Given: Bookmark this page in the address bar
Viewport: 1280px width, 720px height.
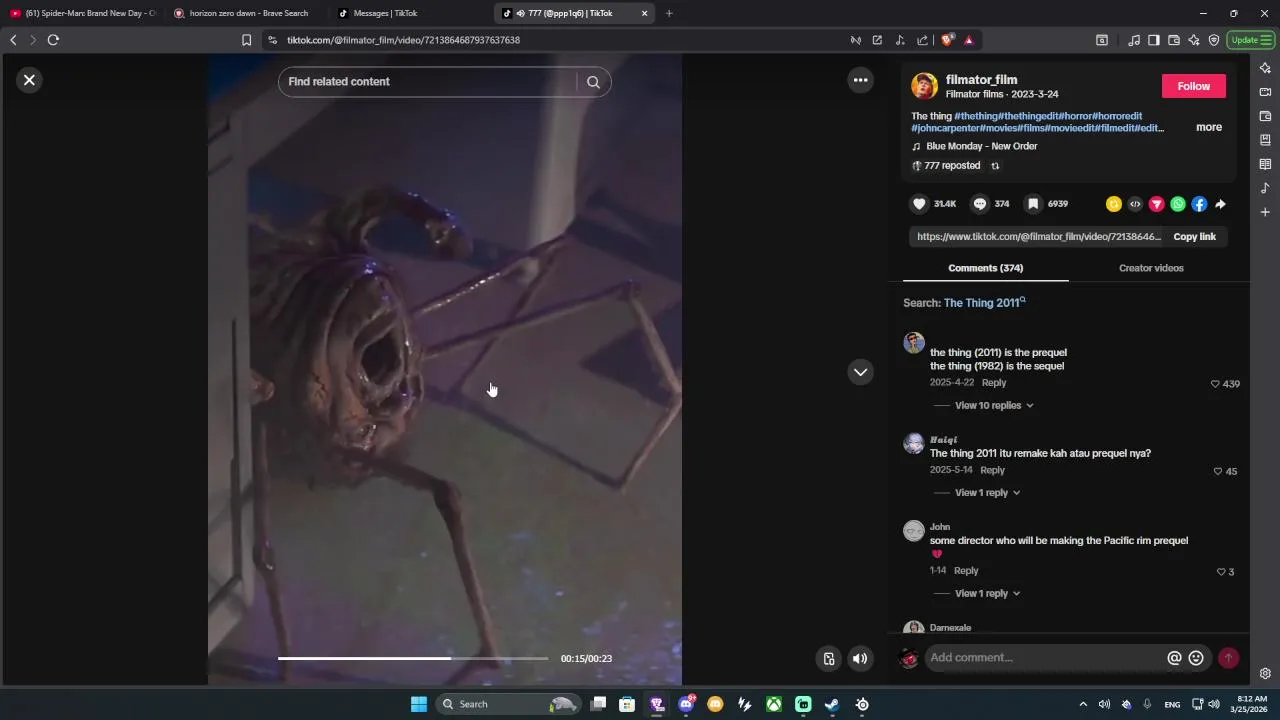Looking at the screenshot, I should pyautogui.click(x=246, y=40).
